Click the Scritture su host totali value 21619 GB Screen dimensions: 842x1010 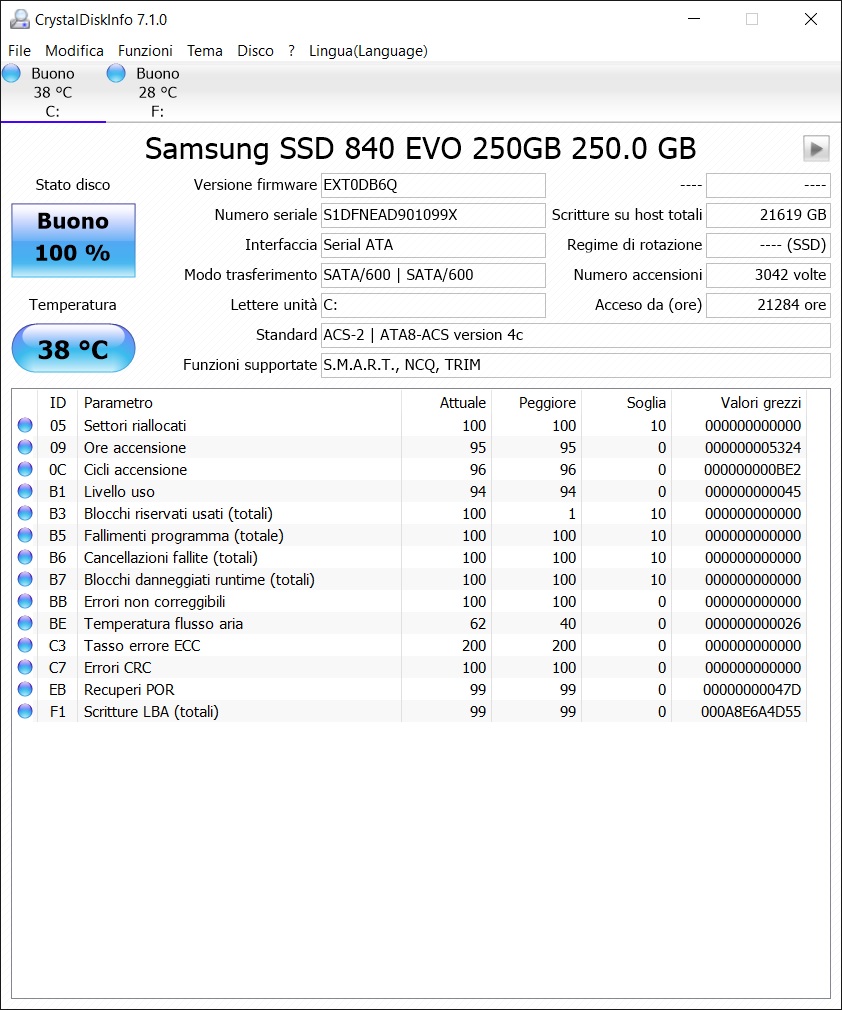pos(768,215)
